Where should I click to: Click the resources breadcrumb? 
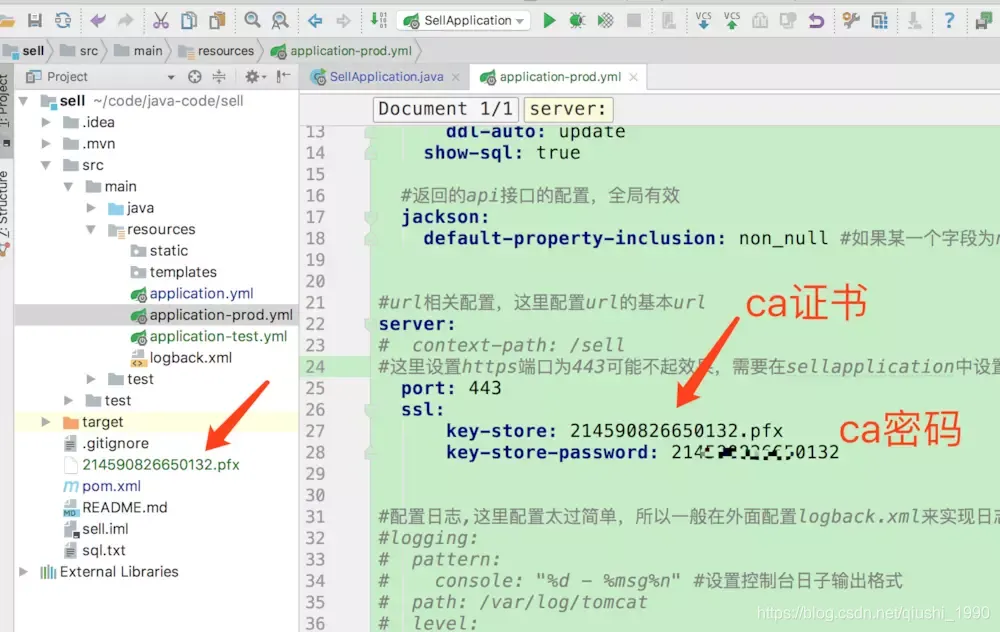coord(217,50)
